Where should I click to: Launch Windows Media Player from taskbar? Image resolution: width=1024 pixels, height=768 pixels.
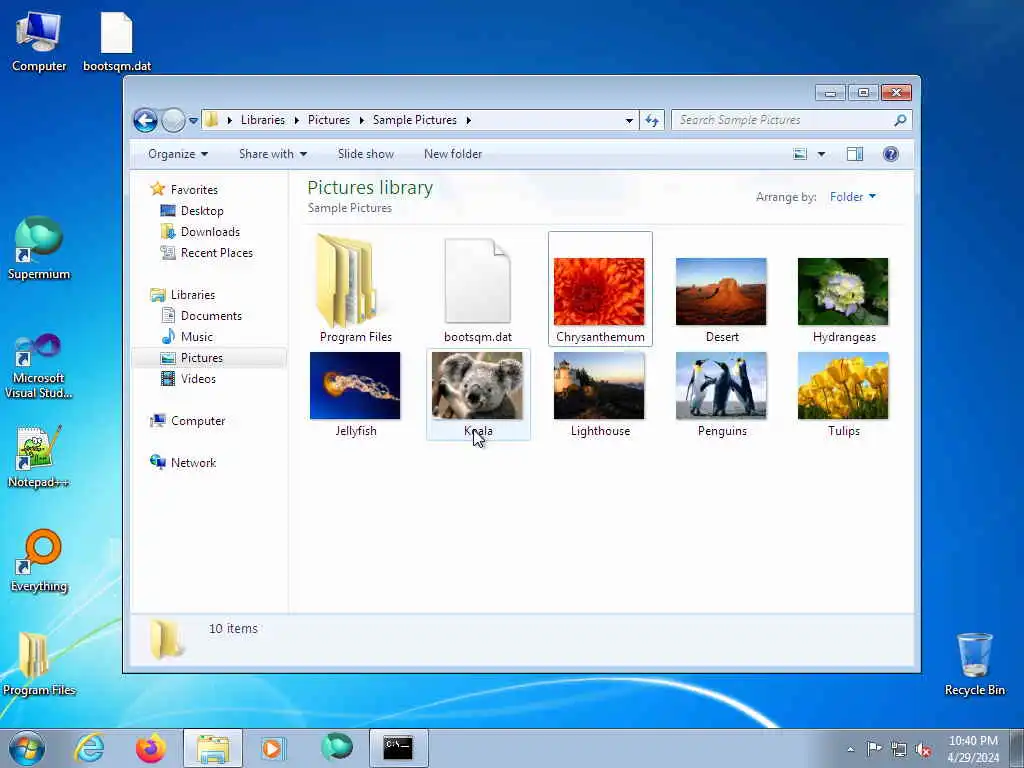click(x=272, y=748)
